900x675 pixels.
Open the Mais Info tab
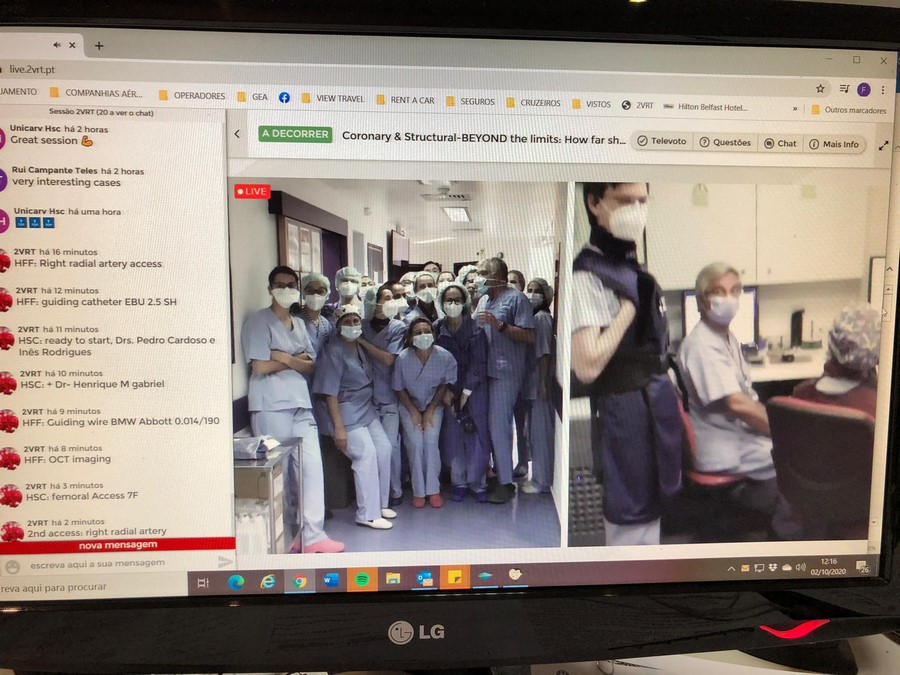(834, 144)
